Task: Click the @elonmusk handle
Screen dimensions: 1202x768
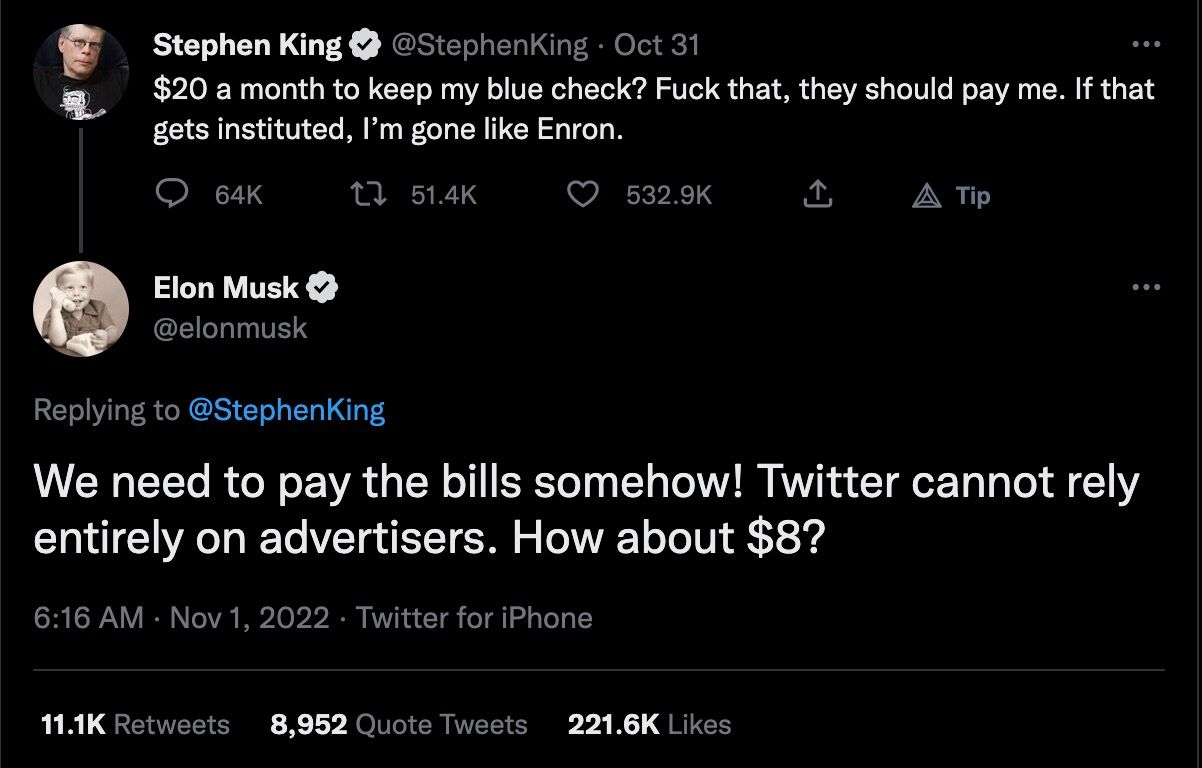Action: [230, 328]
